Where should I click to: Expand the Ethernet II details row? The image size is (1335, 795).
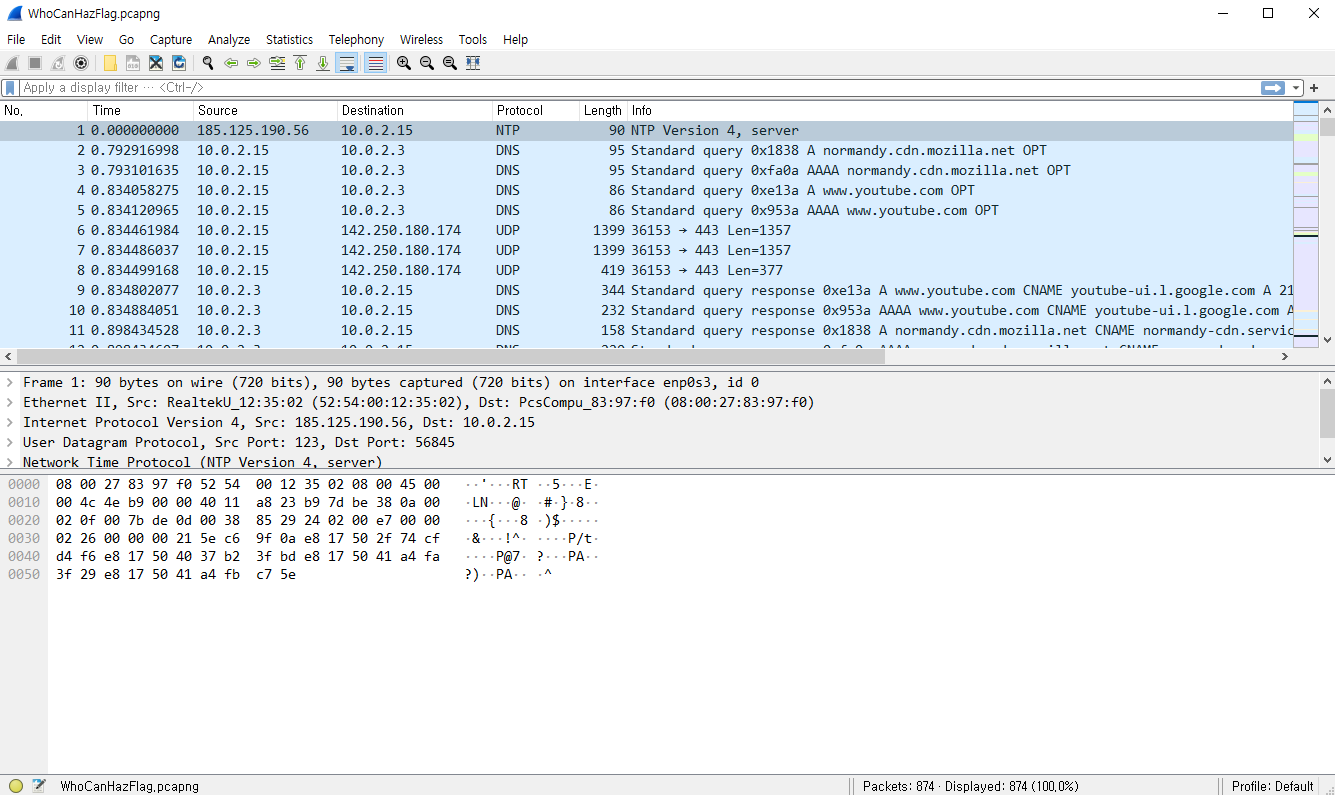(x=10, y=402)
